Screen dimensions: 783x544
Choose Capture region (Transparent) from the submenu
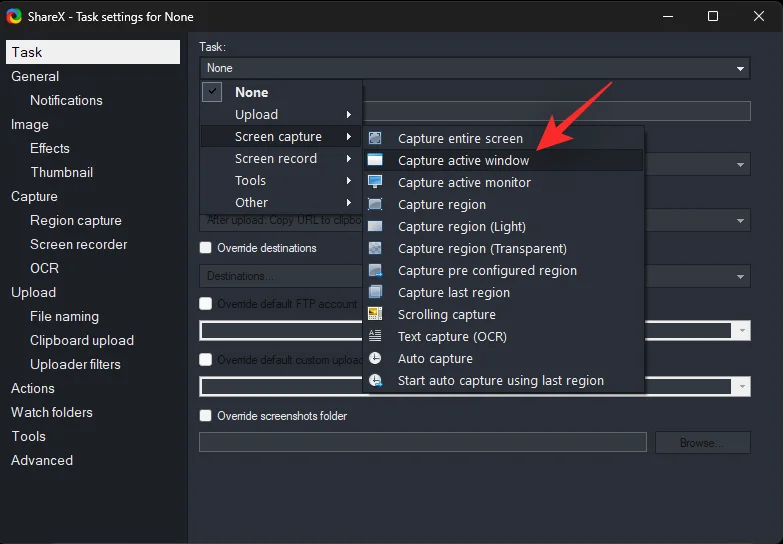click(x=482, y=249)
